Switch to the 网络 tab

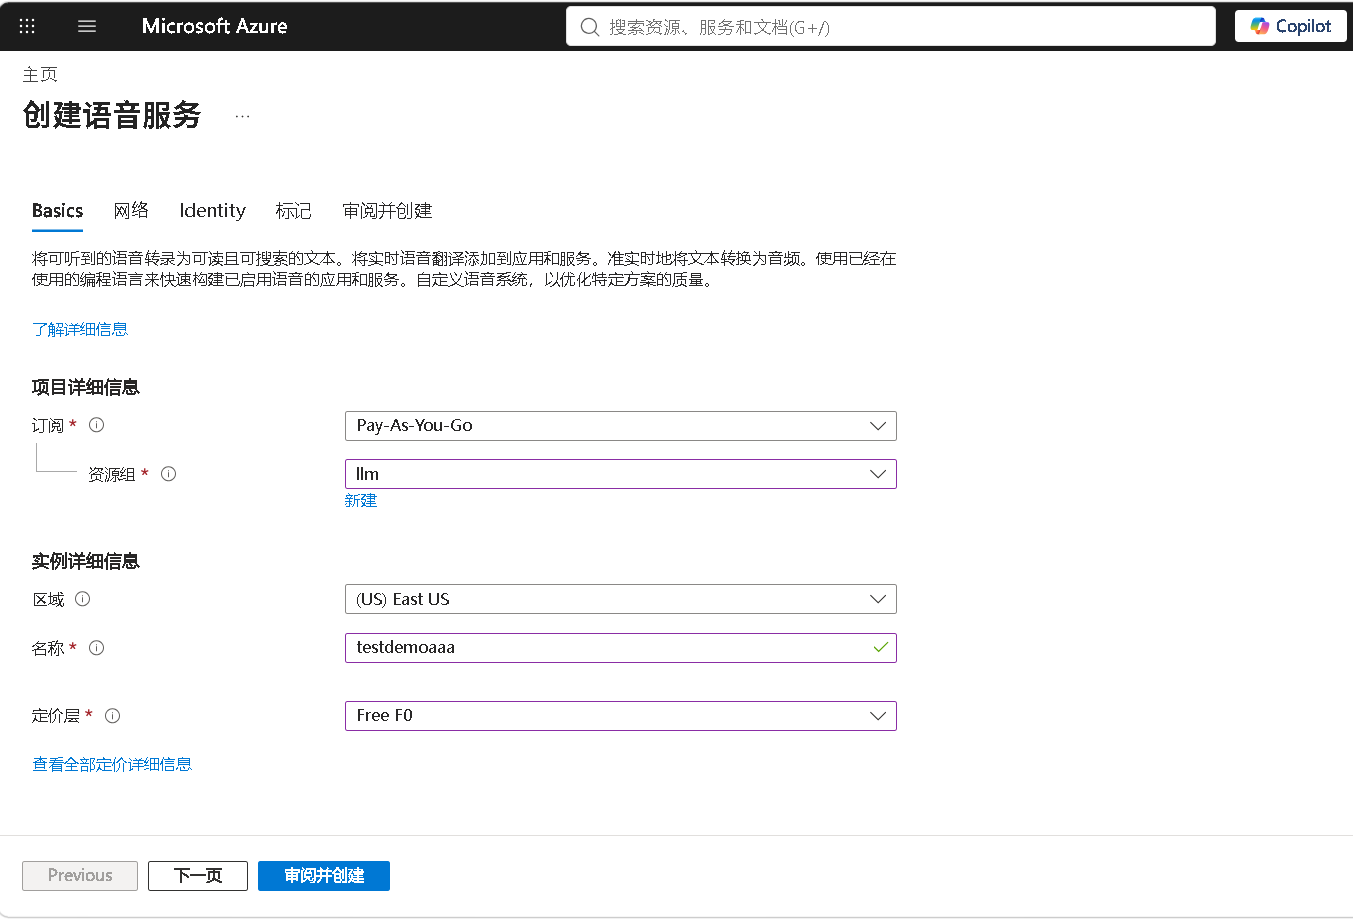tap(131, 211)
